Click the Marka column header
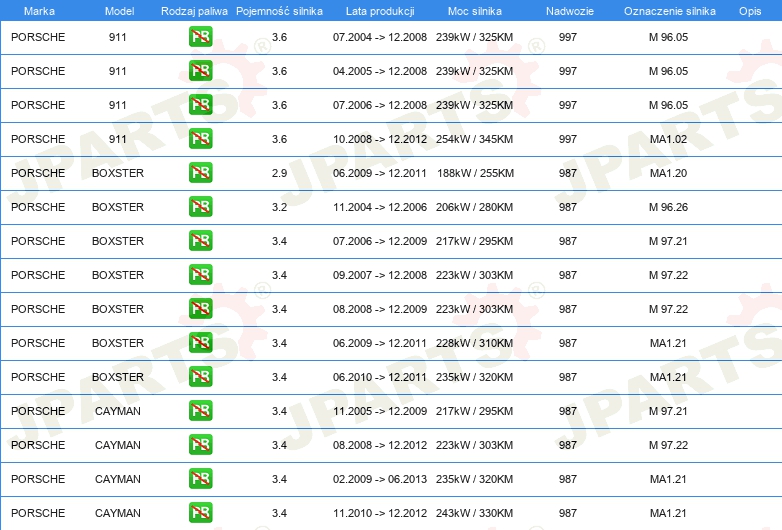Image resolution: width=782 pixels, height=530 pixels. tap(39, 11)
